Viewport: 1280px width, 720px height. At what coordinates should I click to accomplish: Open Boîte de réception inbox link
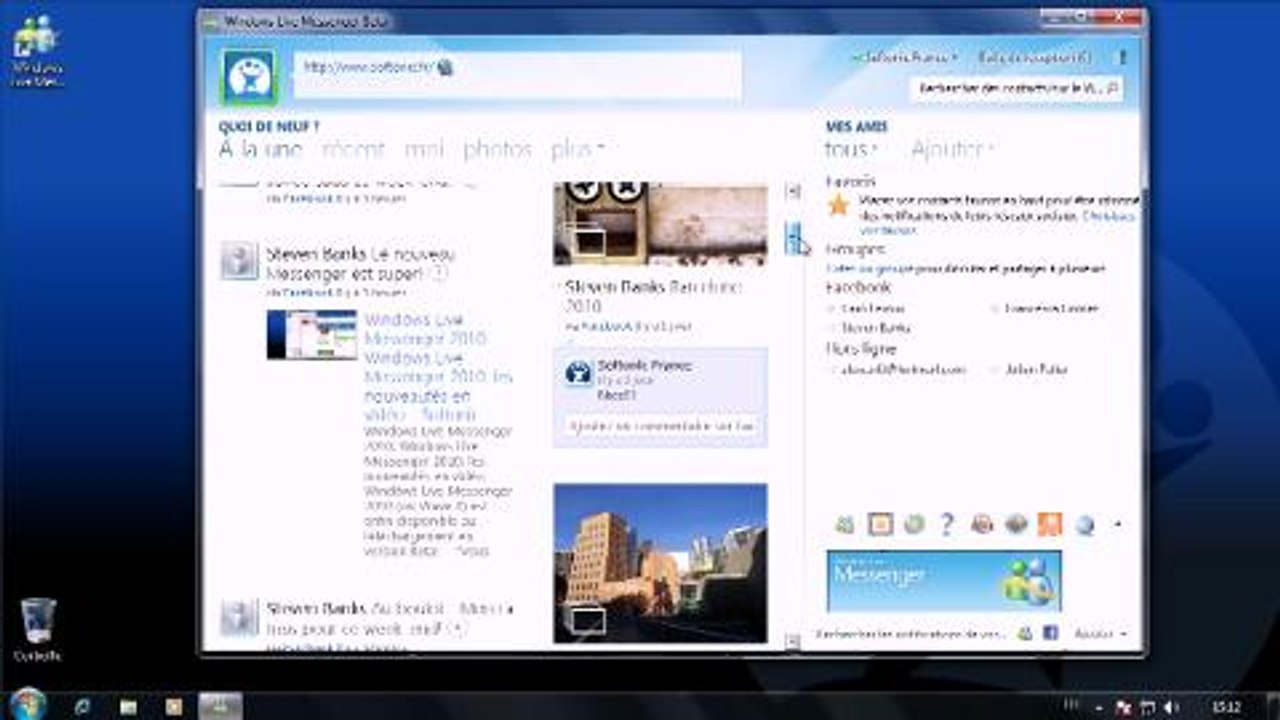tap(1034, 58)
